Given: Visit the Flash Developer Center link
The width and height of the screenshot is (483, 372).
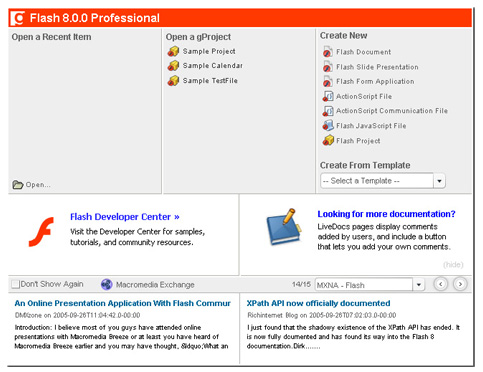Looking at the screenshot, I should (x=125, y=217).
